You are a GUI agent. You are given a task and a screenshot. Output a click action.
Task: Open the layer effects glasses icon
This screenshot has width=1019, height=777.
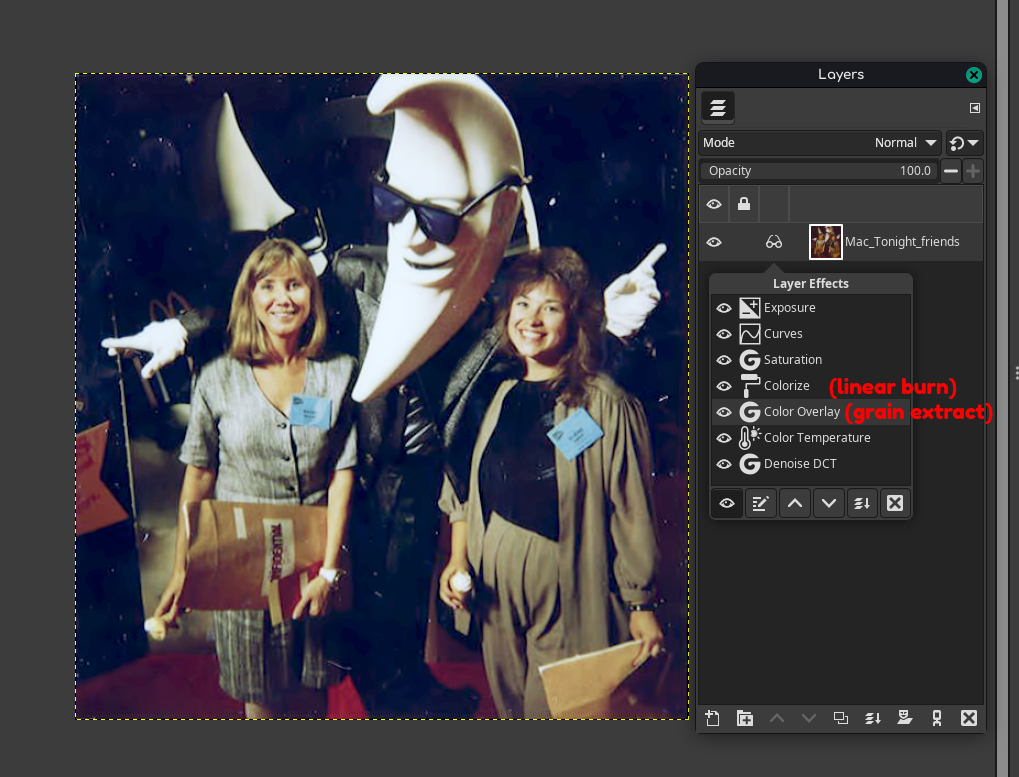coord(773,242)
